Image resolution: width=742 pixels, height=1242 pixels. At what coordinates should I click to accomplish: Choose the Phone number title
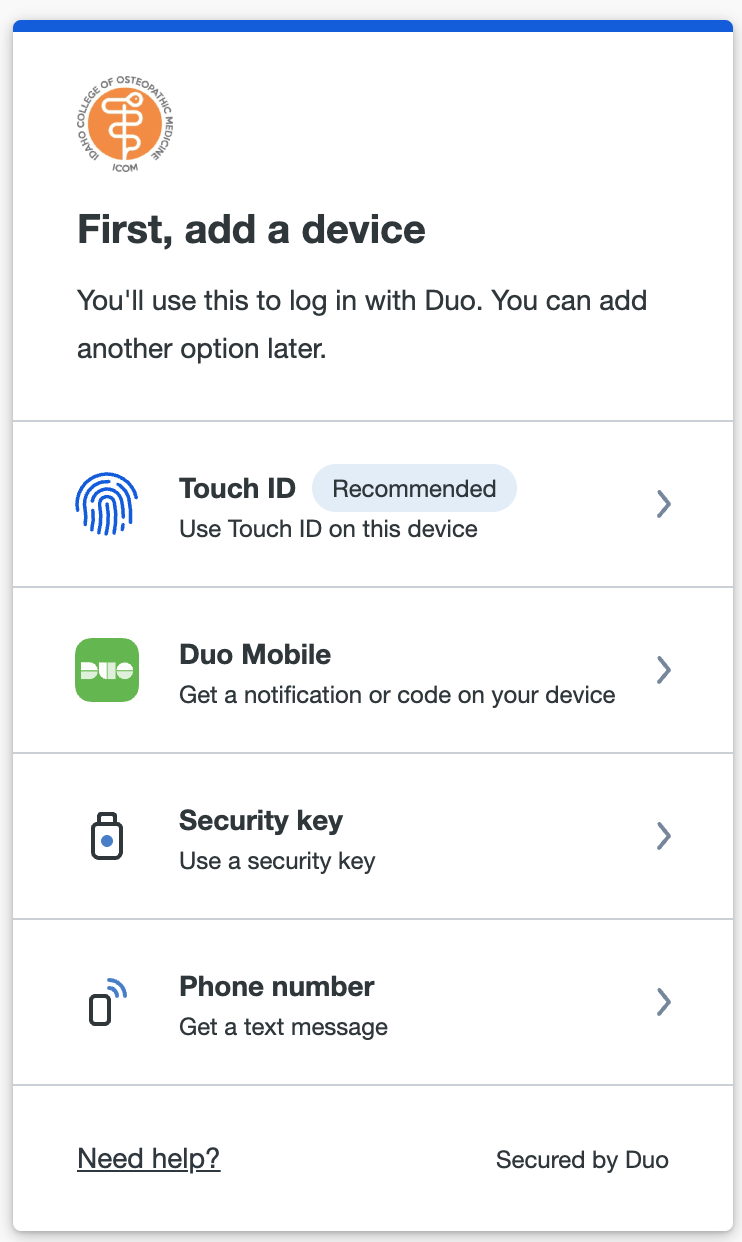[277, 986]
